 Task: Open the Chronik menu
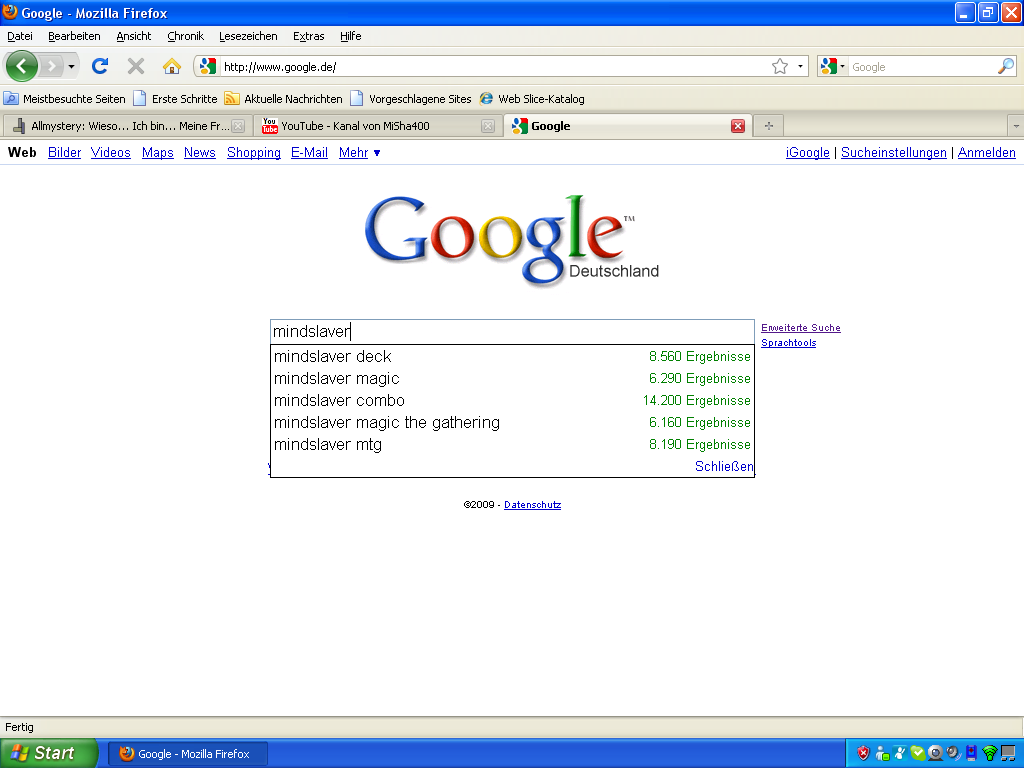pyautogui.click(x=185, y=36)
